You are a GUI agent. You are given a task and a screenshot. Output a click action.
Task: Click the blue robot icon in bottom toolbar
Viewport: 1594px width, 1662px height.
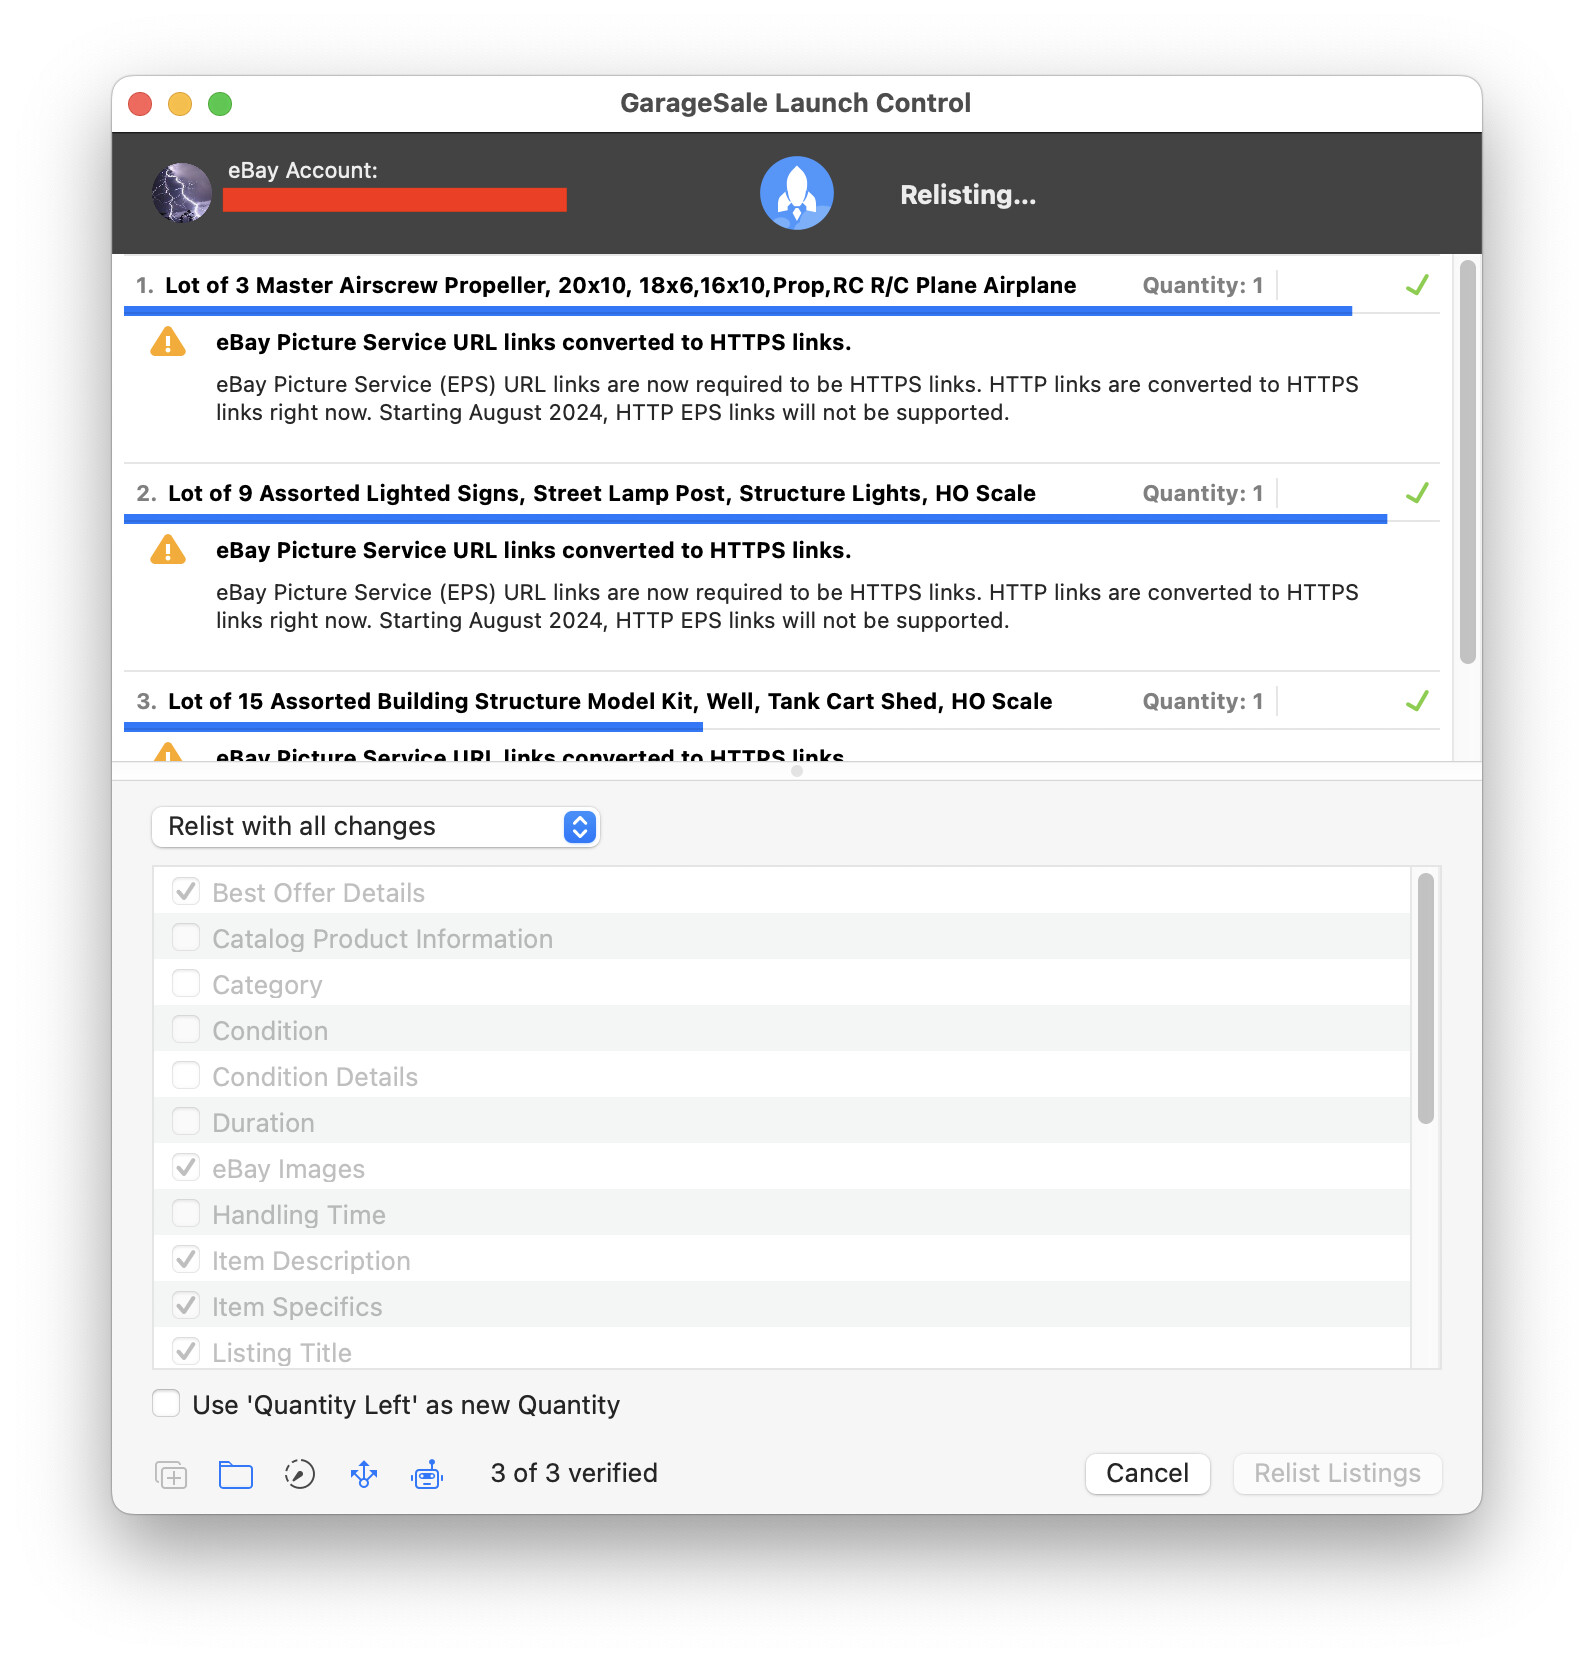click(x=427, y=1474)
